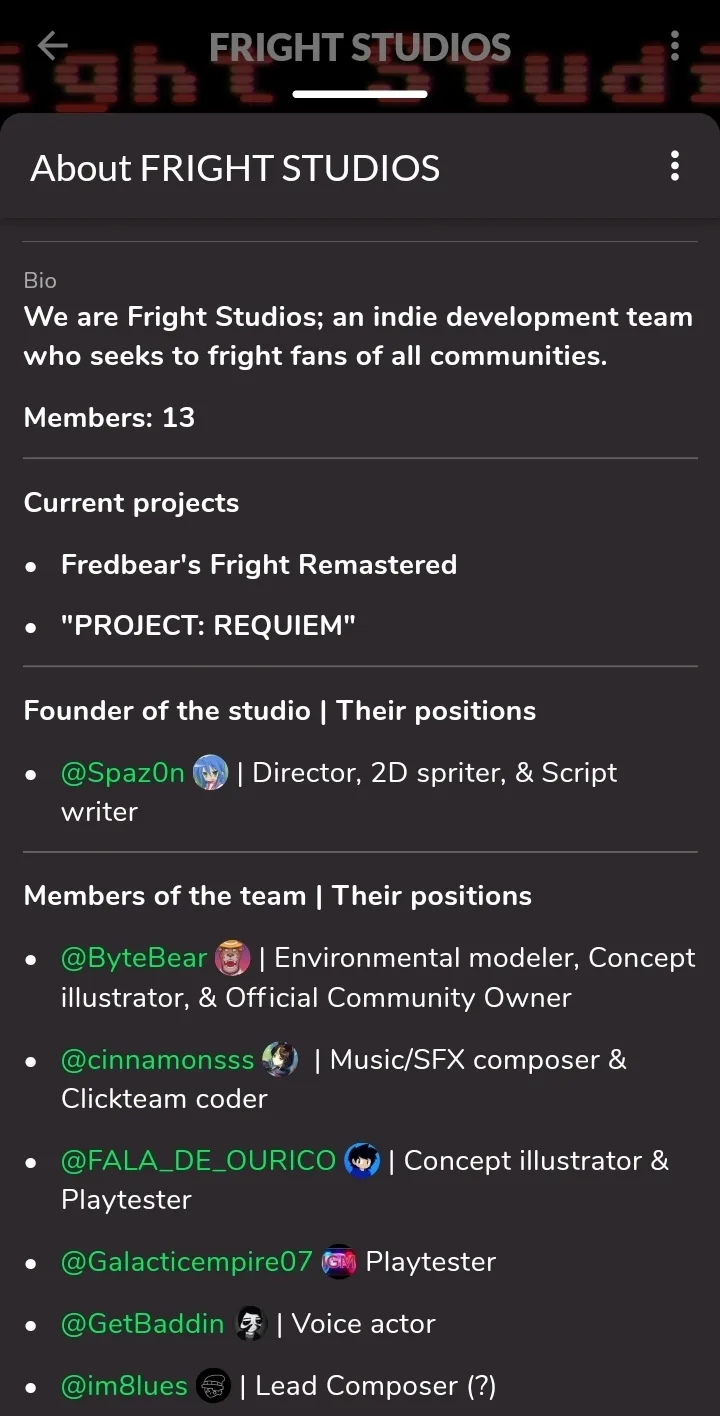This screenshot has height=1416, width=720.
Task: Tap the Fredbear's Fright Remastered project entry
Action: (259, 565)
